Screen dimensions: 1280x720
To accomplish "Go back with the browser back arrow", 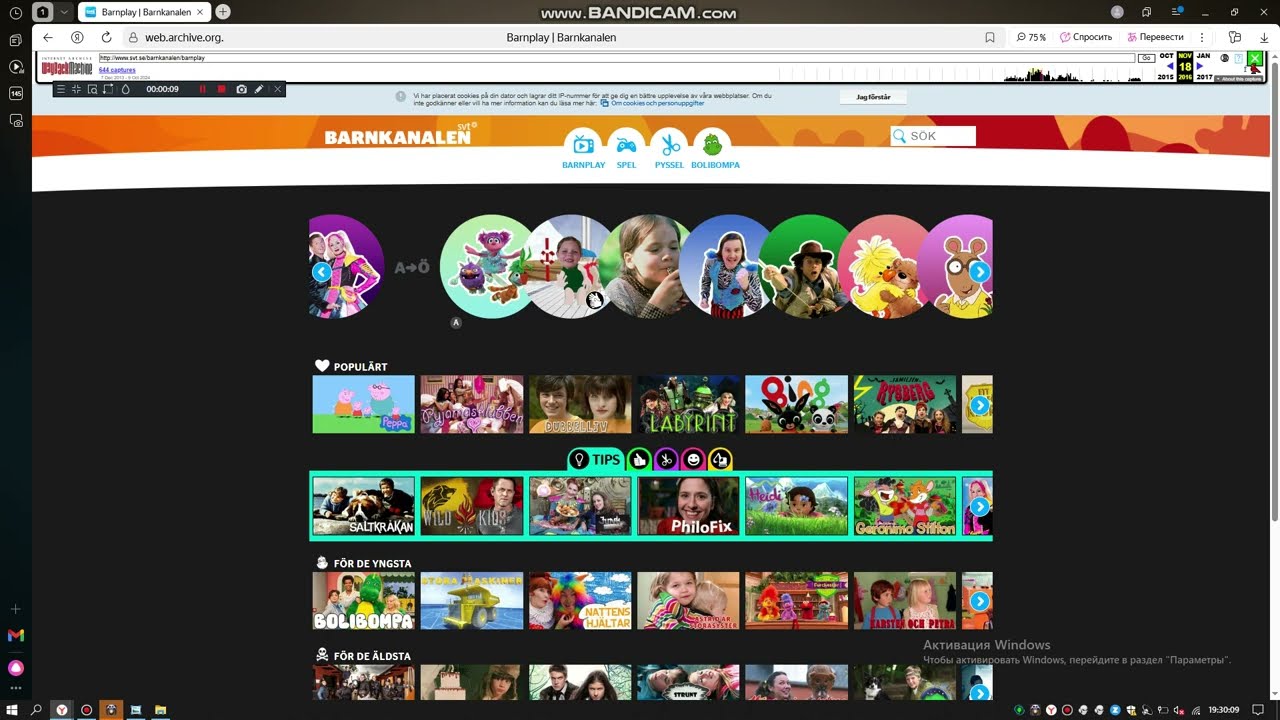I will click(x=47, y=37).
